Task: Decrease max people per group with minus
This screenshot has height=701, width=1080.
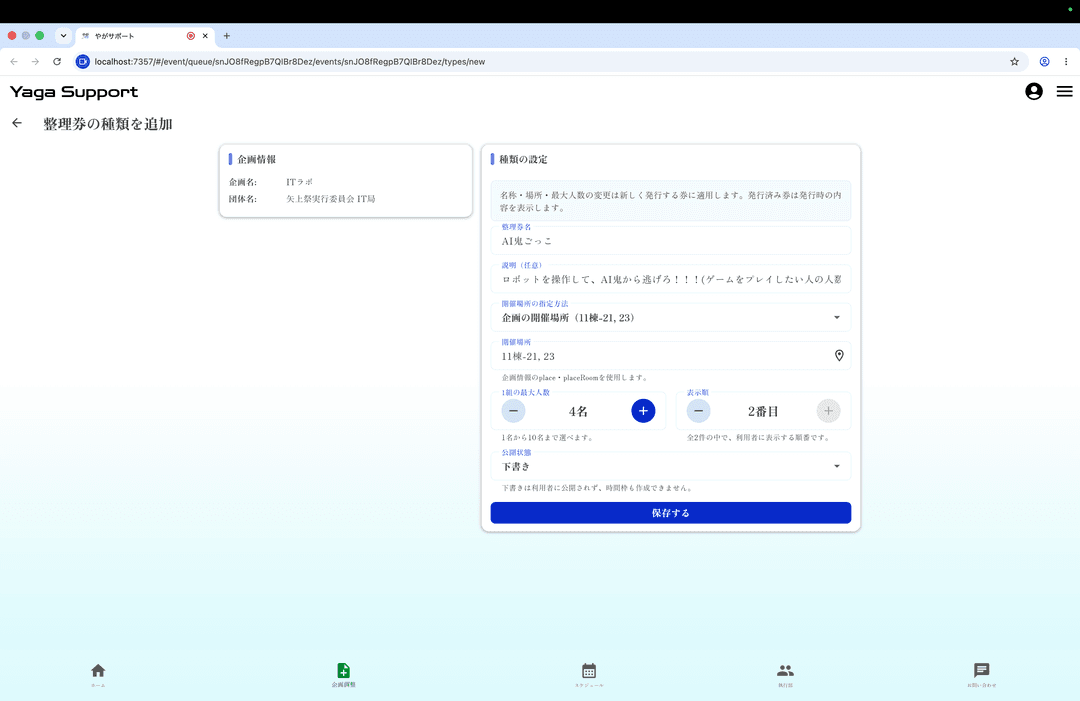Action: pyautogui.click(x=513, y=411)
